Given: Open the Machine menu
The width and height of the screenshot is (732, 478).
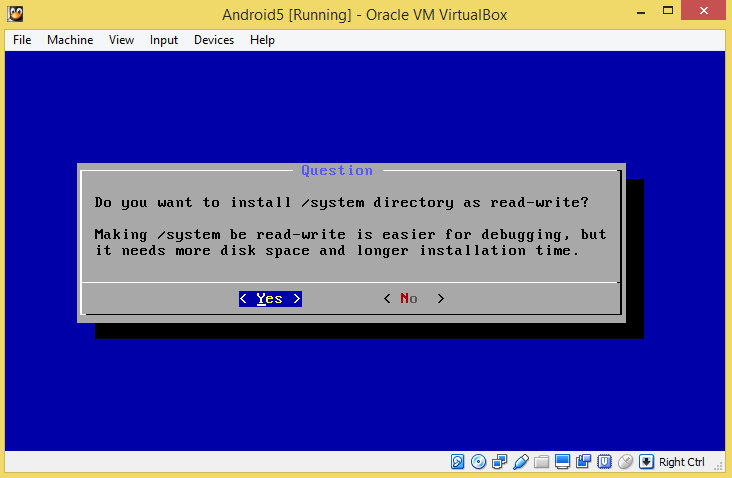Looking at the screenshot, I should pyautogui.click(x=70, y=40).
